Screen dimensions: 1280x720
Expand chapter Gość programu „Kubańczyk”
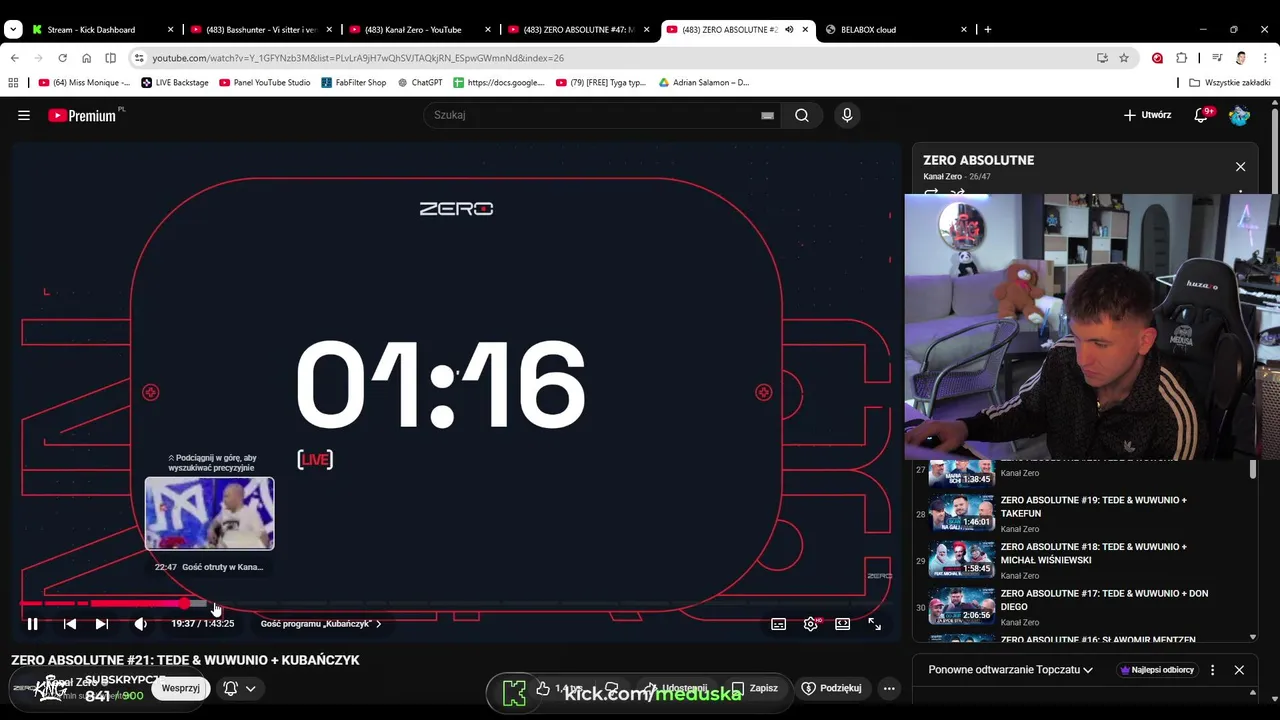321,624
